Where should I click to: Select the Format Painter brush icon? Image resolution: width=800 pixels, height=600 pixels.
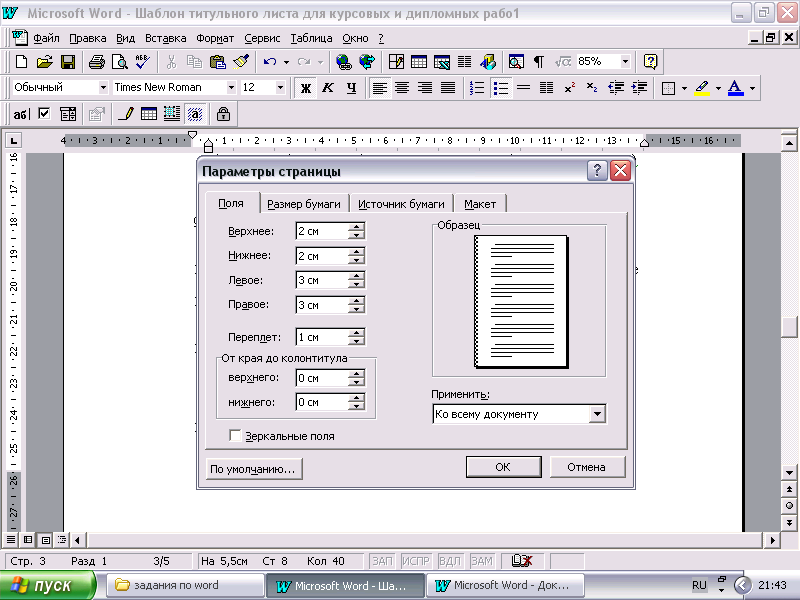(x=241, y=62)
